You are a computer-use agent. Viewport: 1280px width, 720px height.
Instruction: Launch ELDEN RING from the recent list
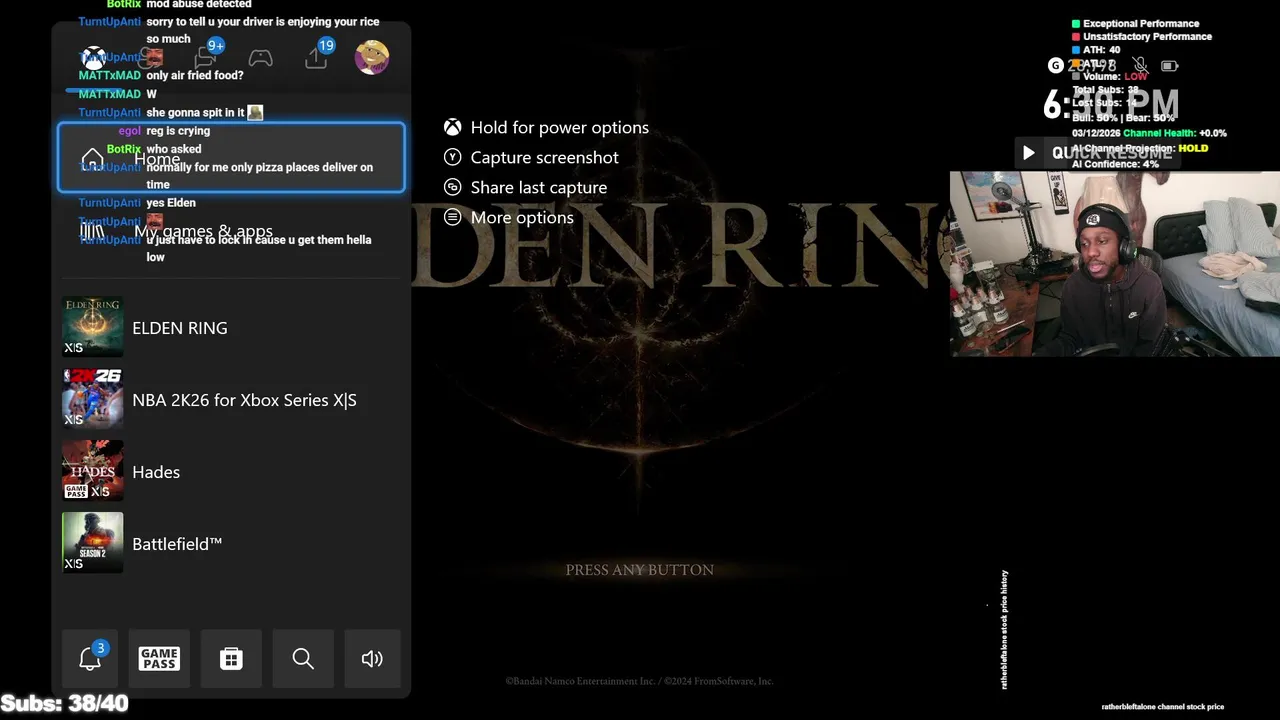click(x=231, y=328)
